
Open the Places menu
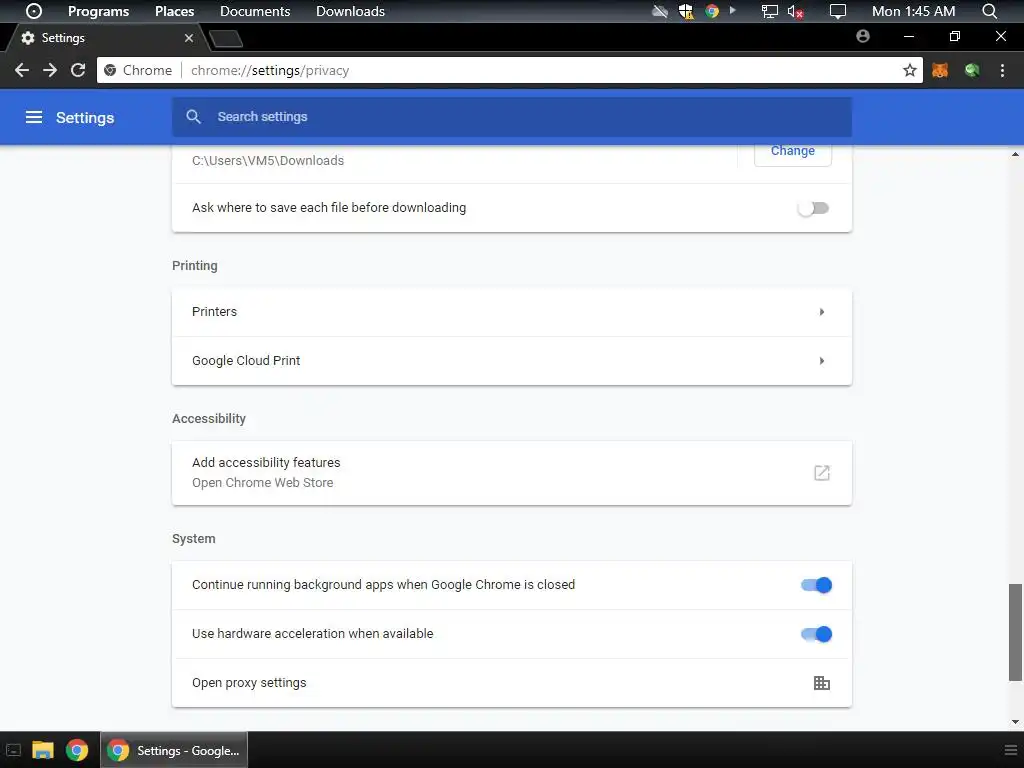pyautogui.click(x=174, y=11)
